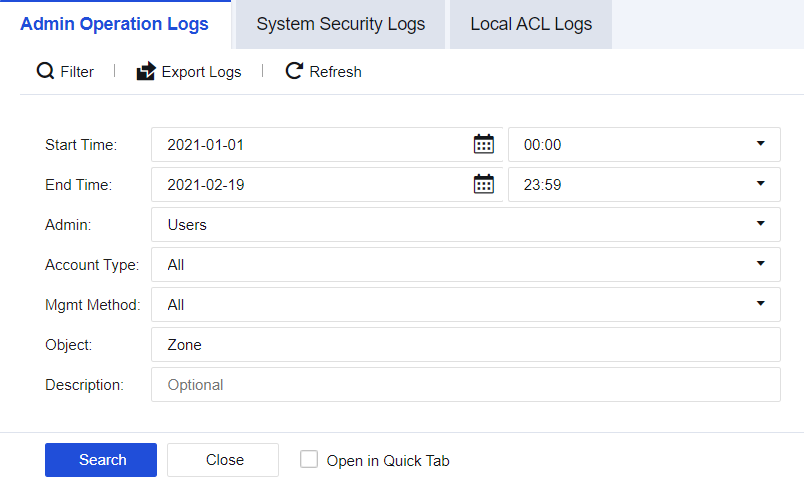Click the Filter magnifier icon
Viewport: 804px width, 485px height.
(x=45, y=71)
